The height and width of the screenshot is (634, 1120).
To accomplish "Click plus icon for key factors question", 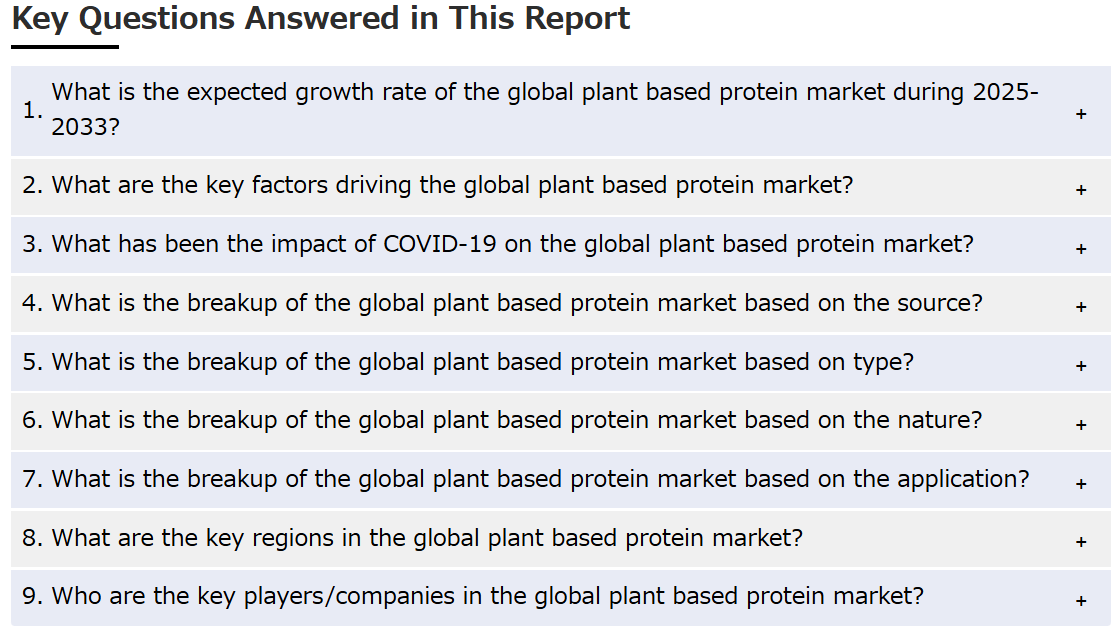I will click(x=1081, y=190).
